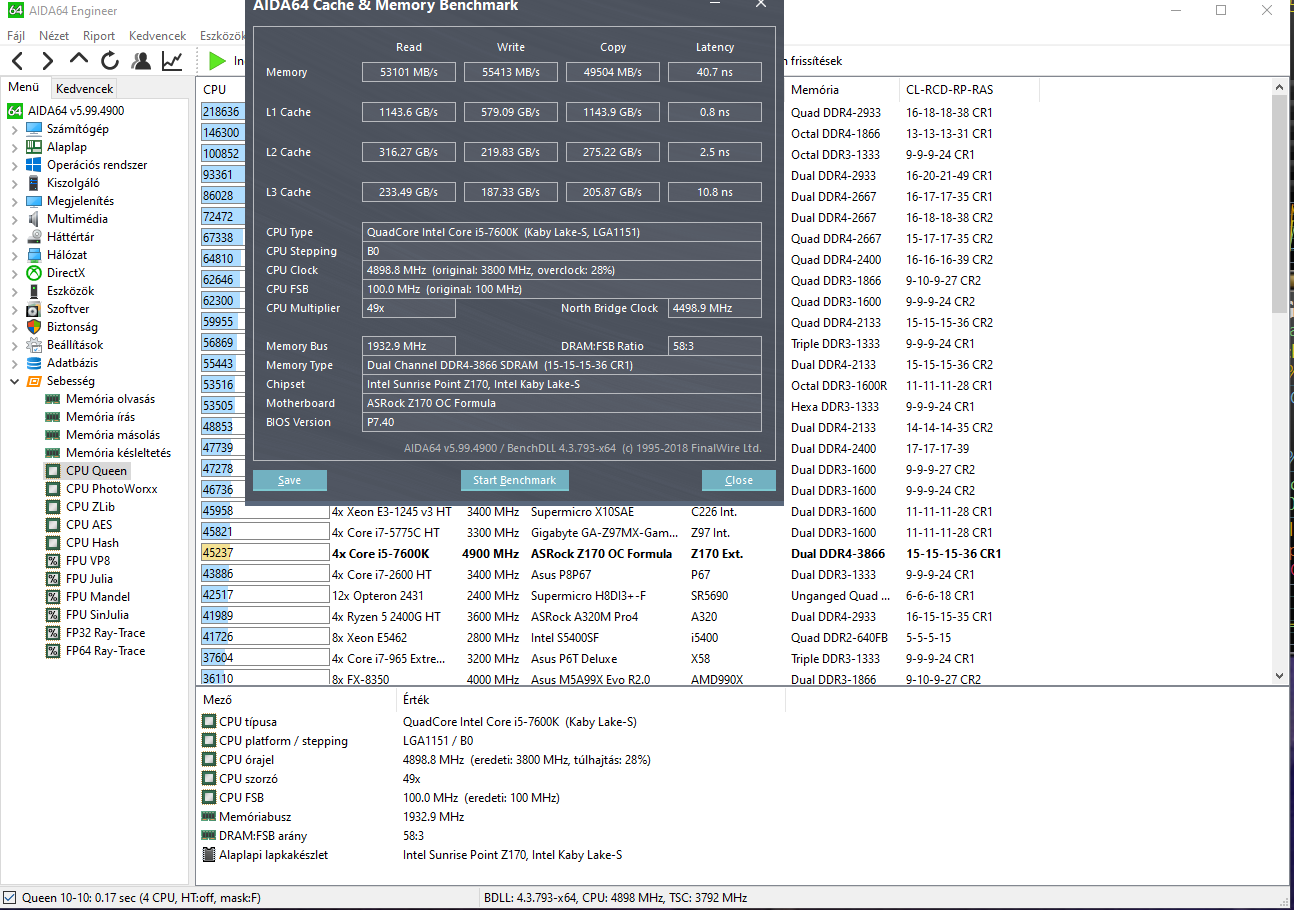
Task: Click the CL-RCD-RP-RAS column header
Action: point(950,90)
